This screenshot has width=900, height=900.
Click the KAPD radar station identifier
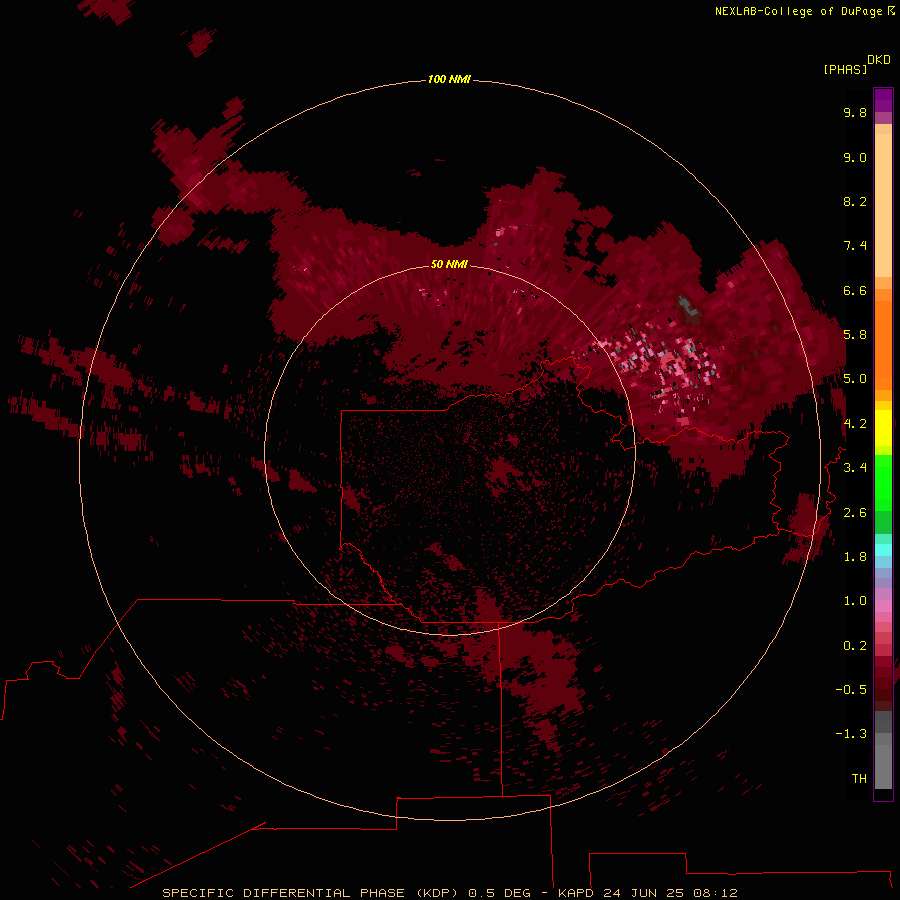tap(577, 893)
